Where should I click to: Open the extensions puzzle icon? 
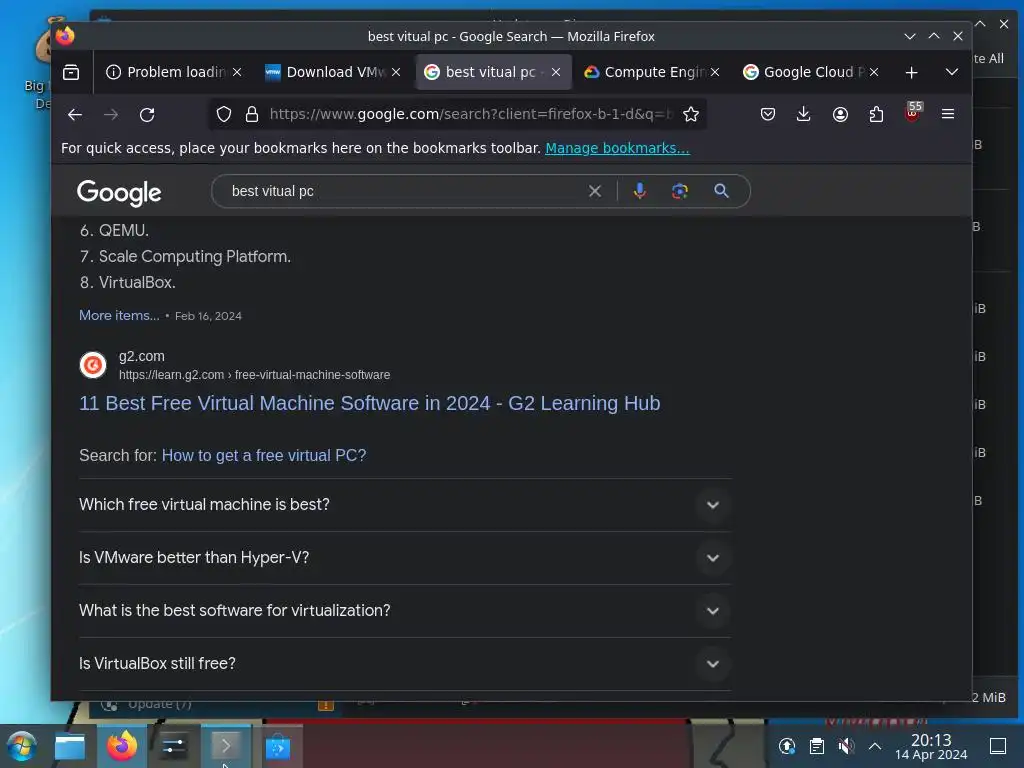coord(876,114)
